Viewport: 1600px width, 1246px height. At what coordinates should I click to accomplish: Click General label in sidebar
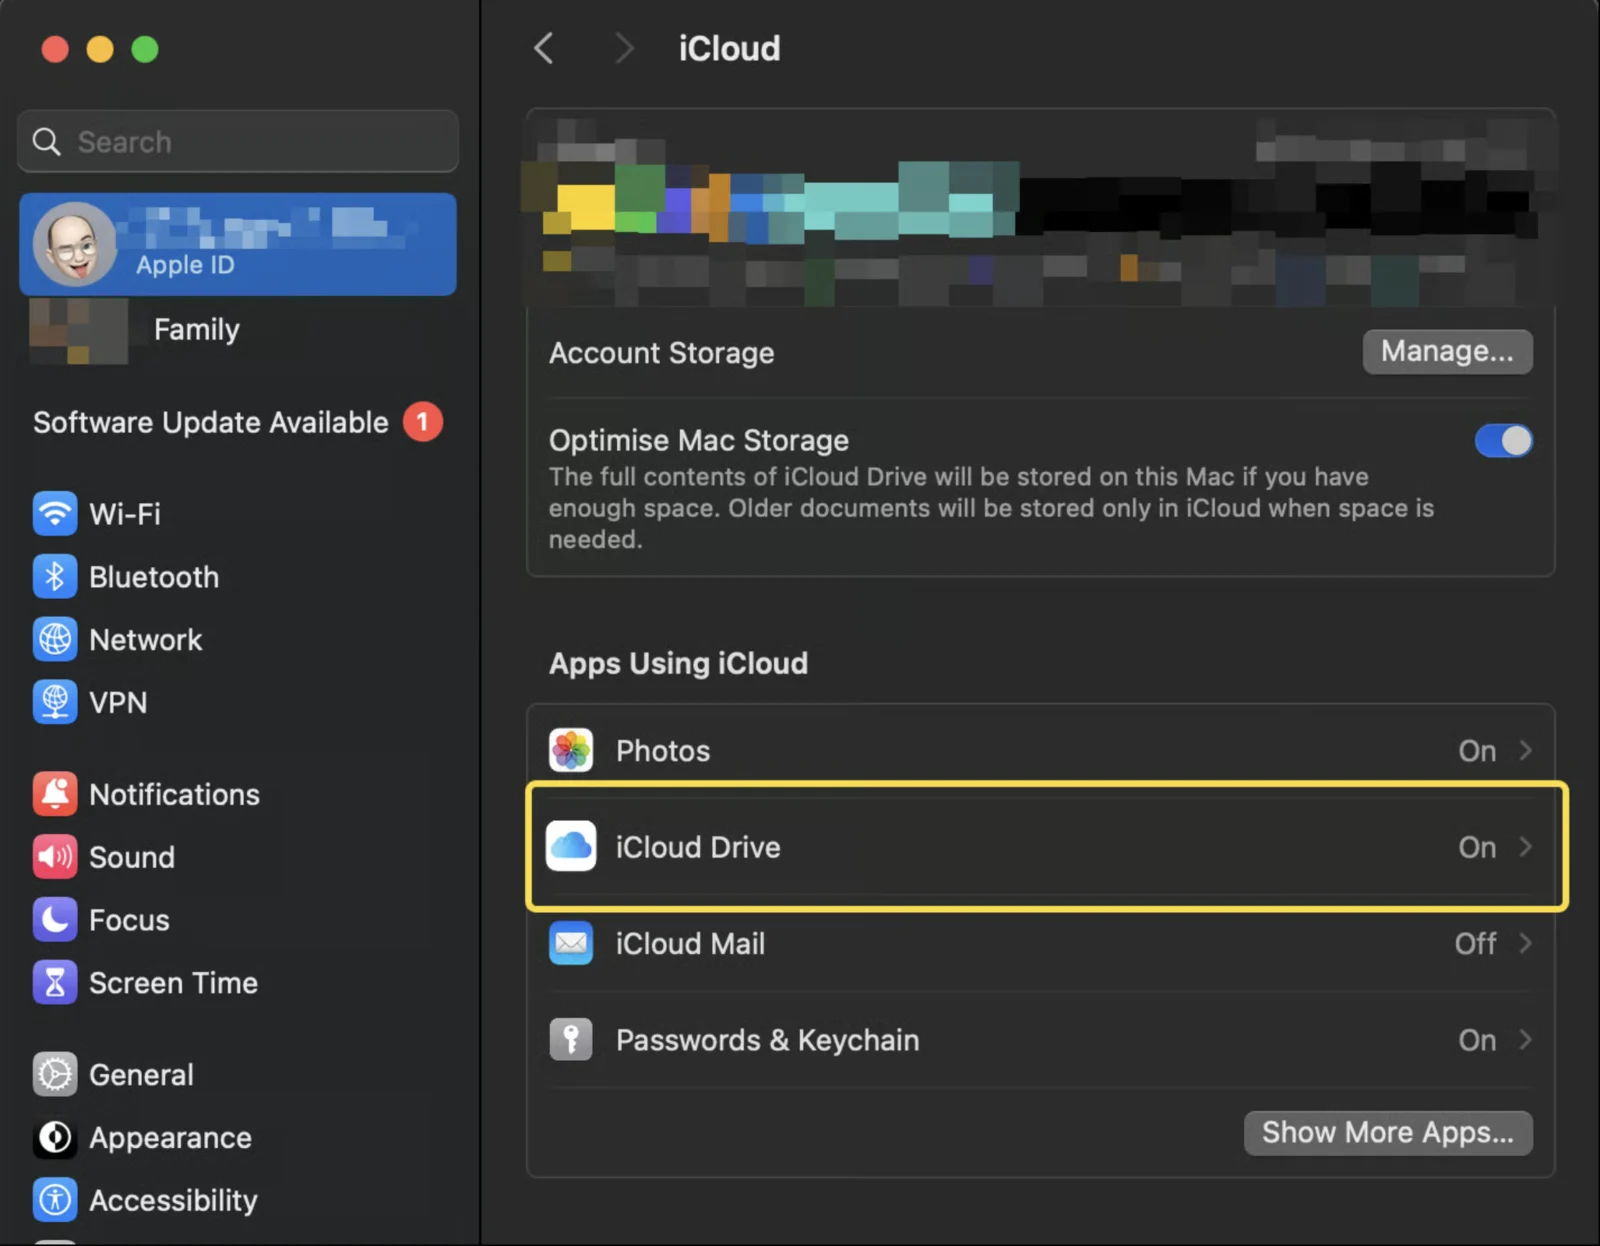[141, 1075]
